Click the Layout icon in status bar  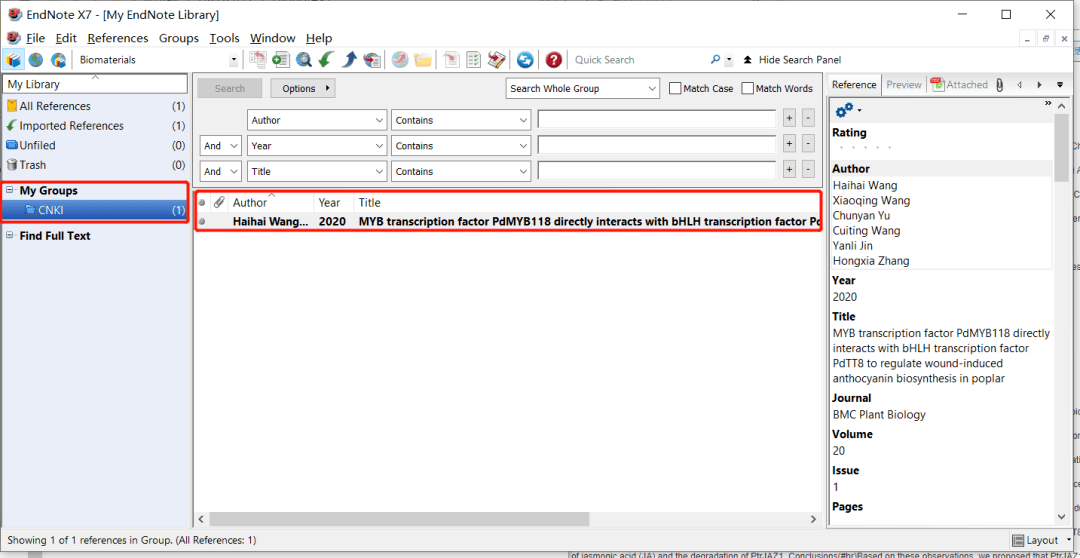point(1019,540)
